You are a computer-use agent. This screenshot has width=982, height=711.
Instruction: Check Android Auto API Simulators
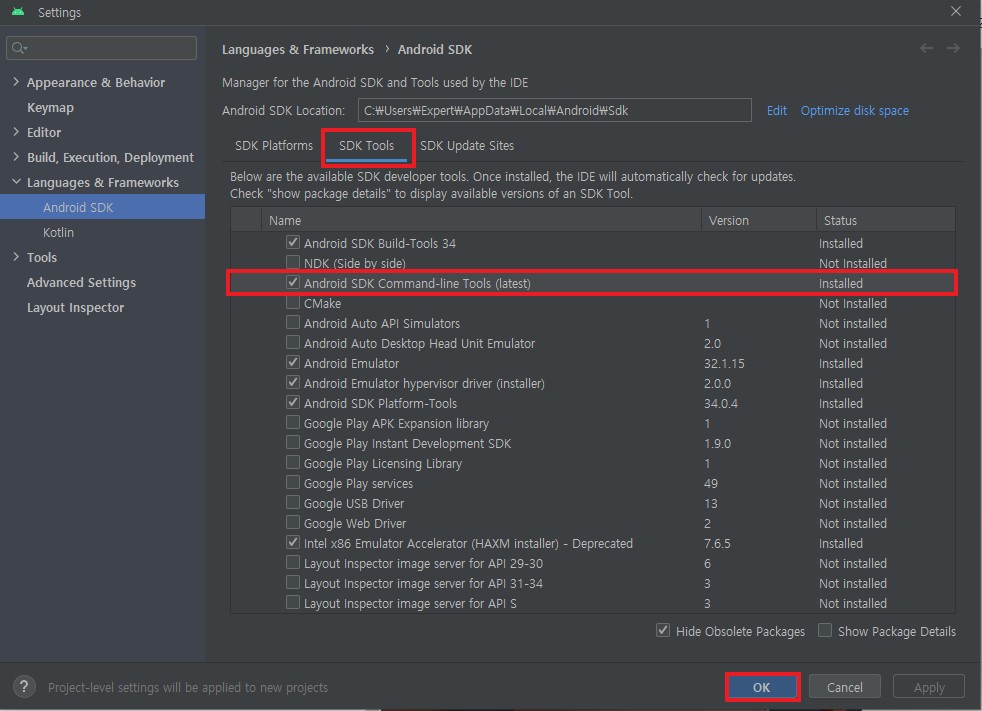292,322
